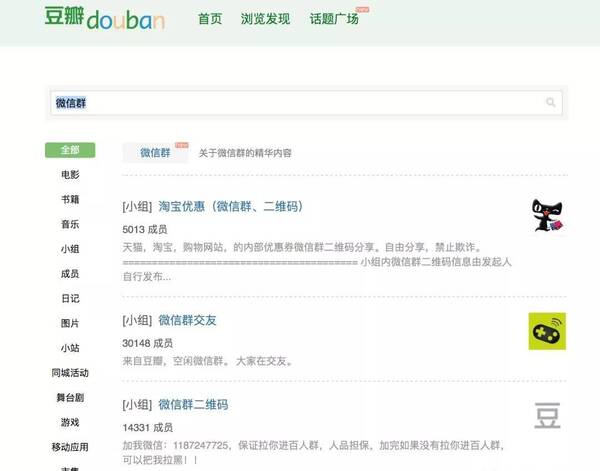
Task: Filter results by 音乐
Action: (70, 224)
